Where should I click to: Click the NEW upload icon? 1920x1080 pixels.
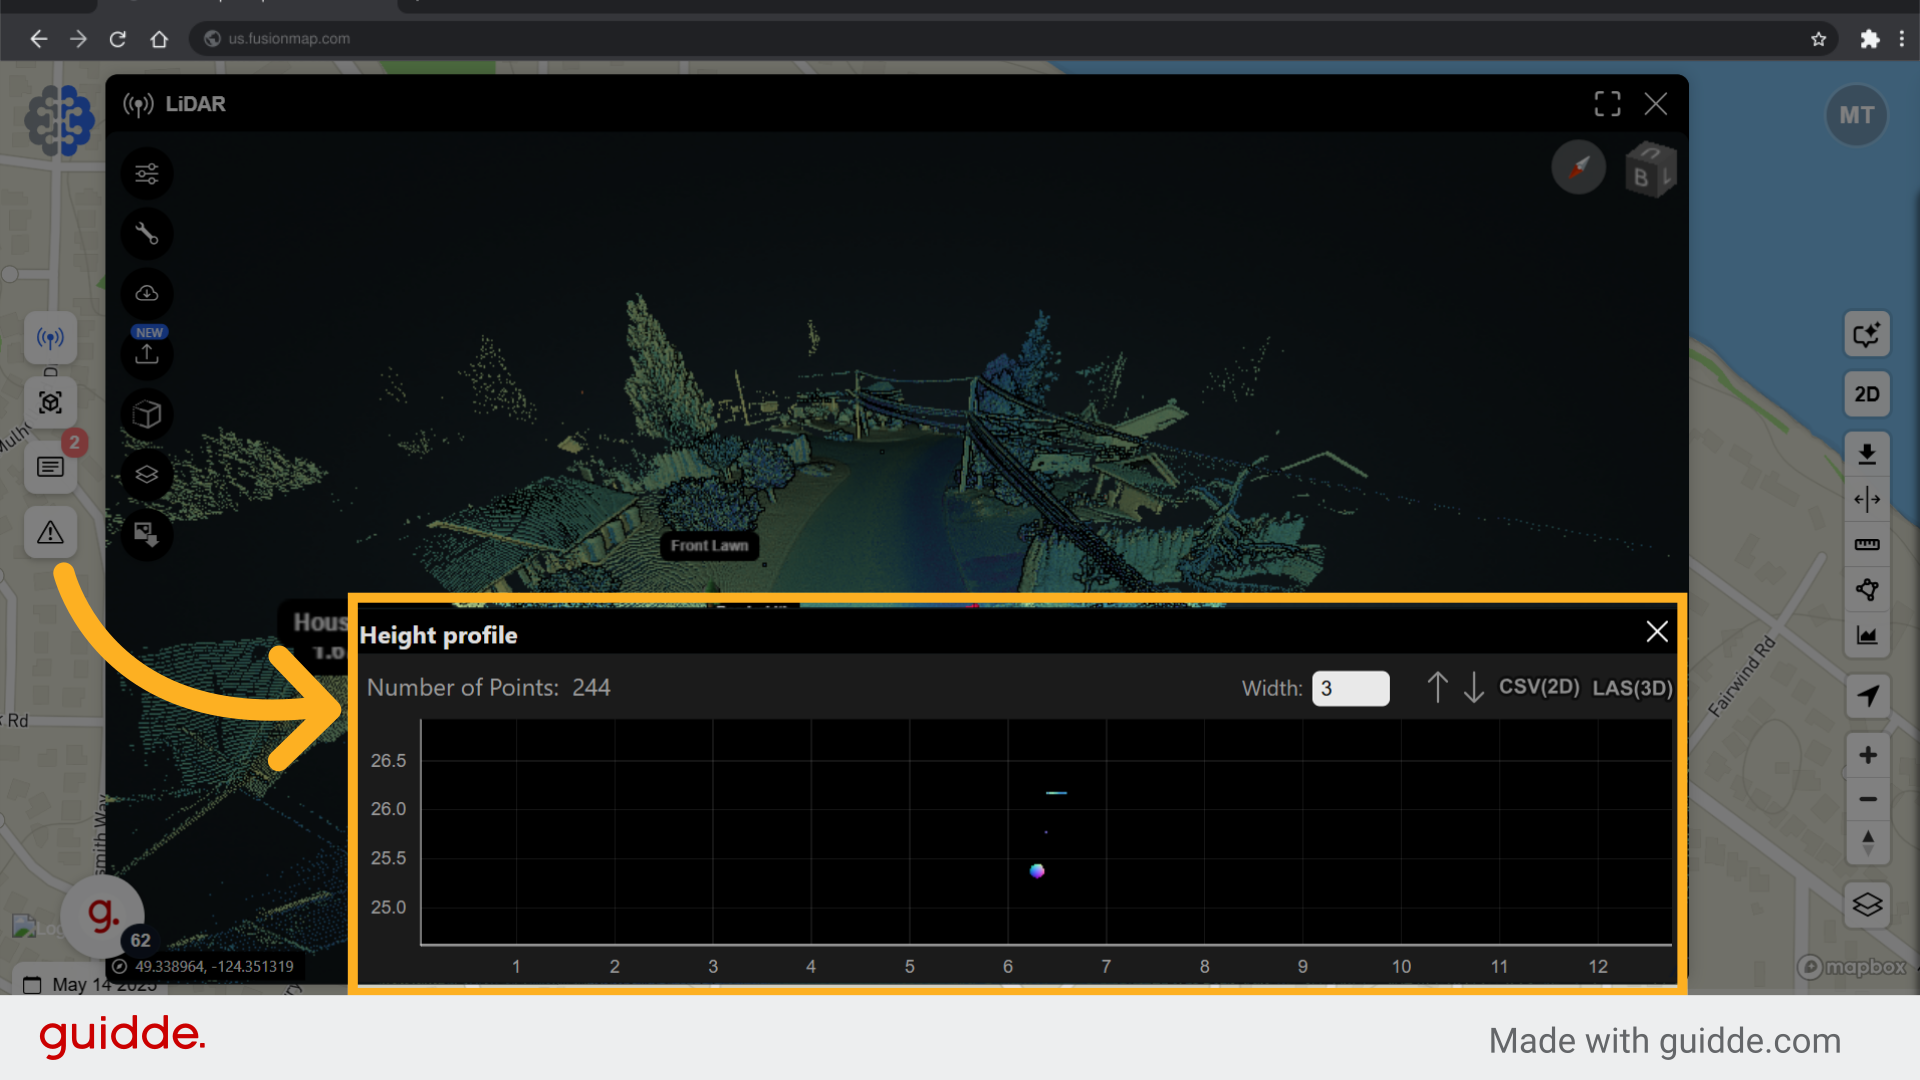point(147,353)
